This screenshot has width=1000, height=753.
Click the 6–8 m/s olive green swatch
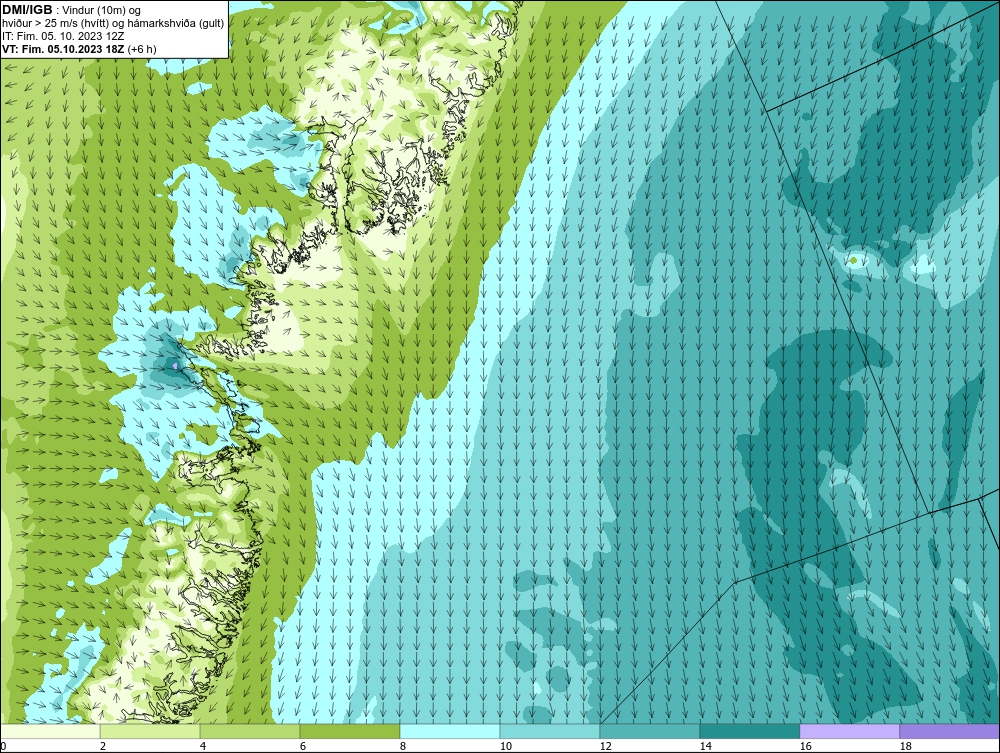point(349,731)
